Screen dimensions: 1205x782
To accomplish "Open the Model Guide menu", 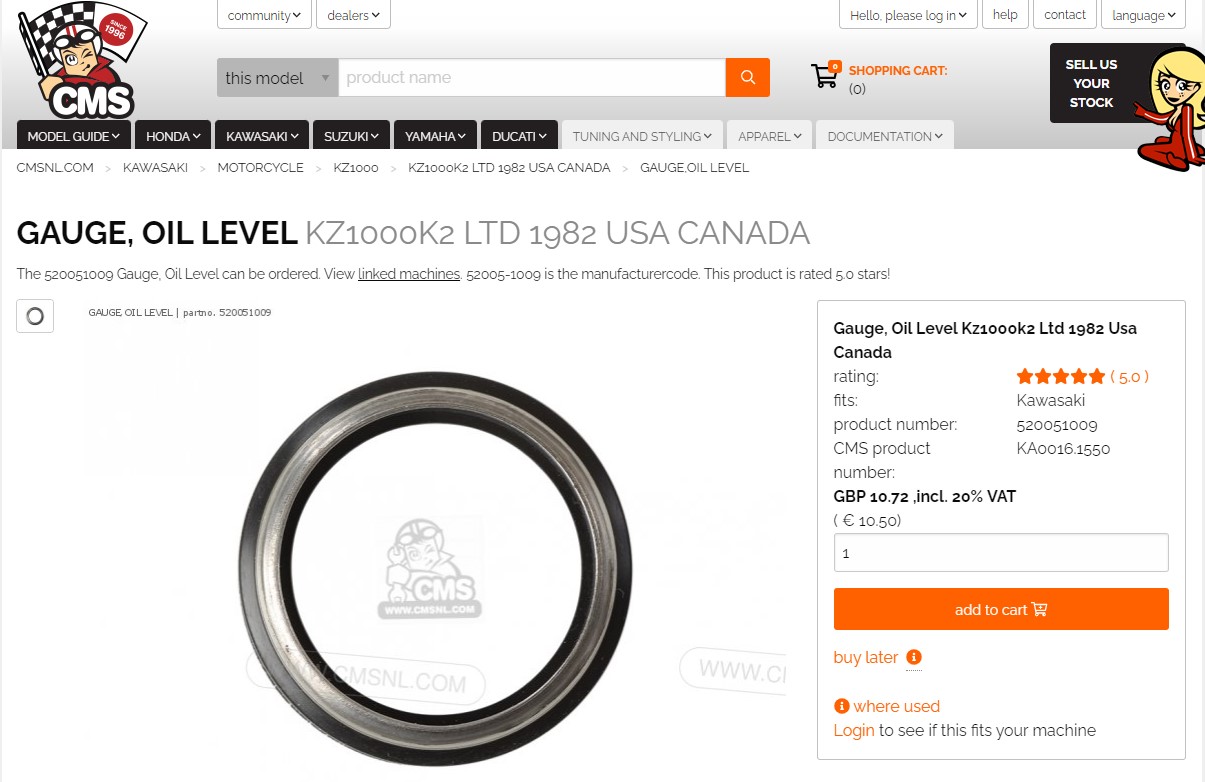I will [x=74, y=136].
